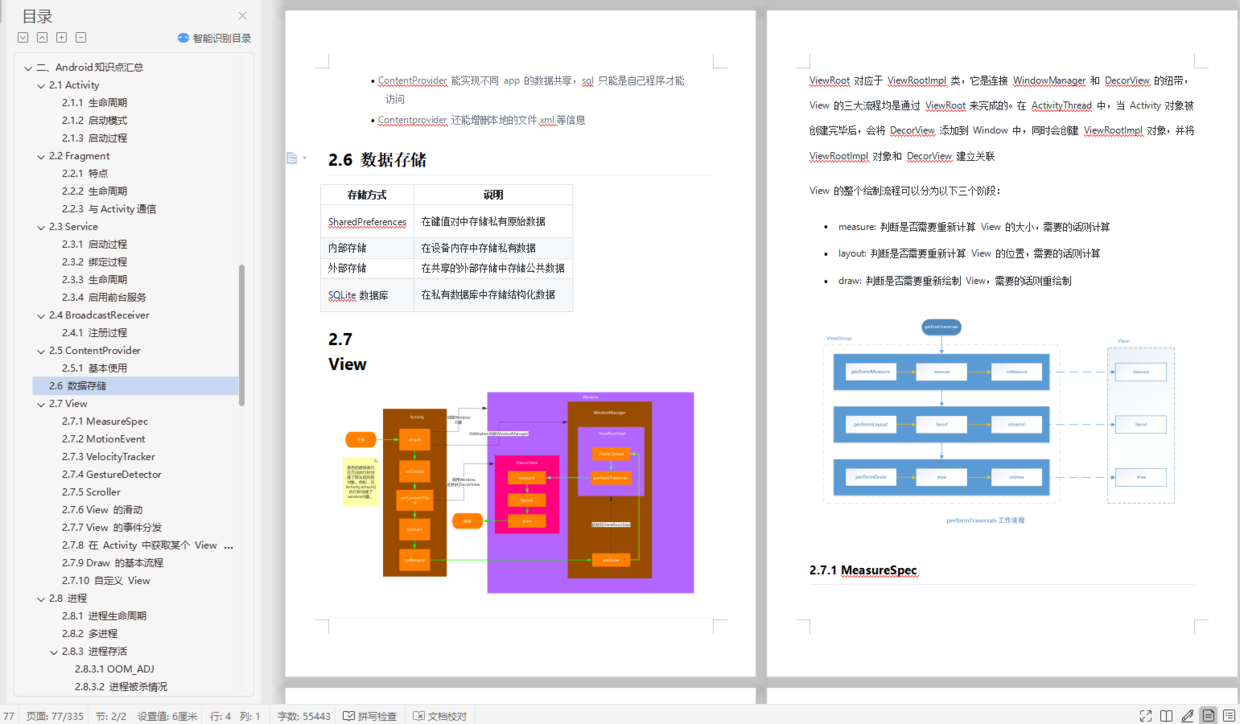Collapse the 2.8 进程 outline node
This screenshot has width=1240, height=724.
tap(42, 599)
